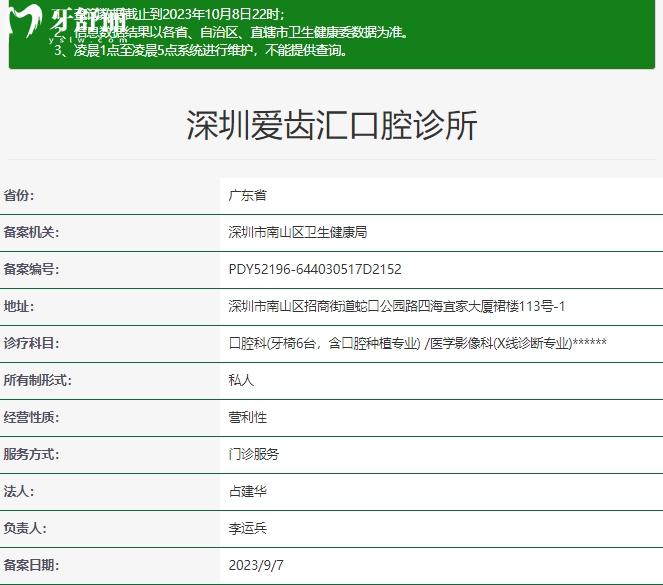Click the 经营性质 label
663x585 pixels.
(31, 417)
